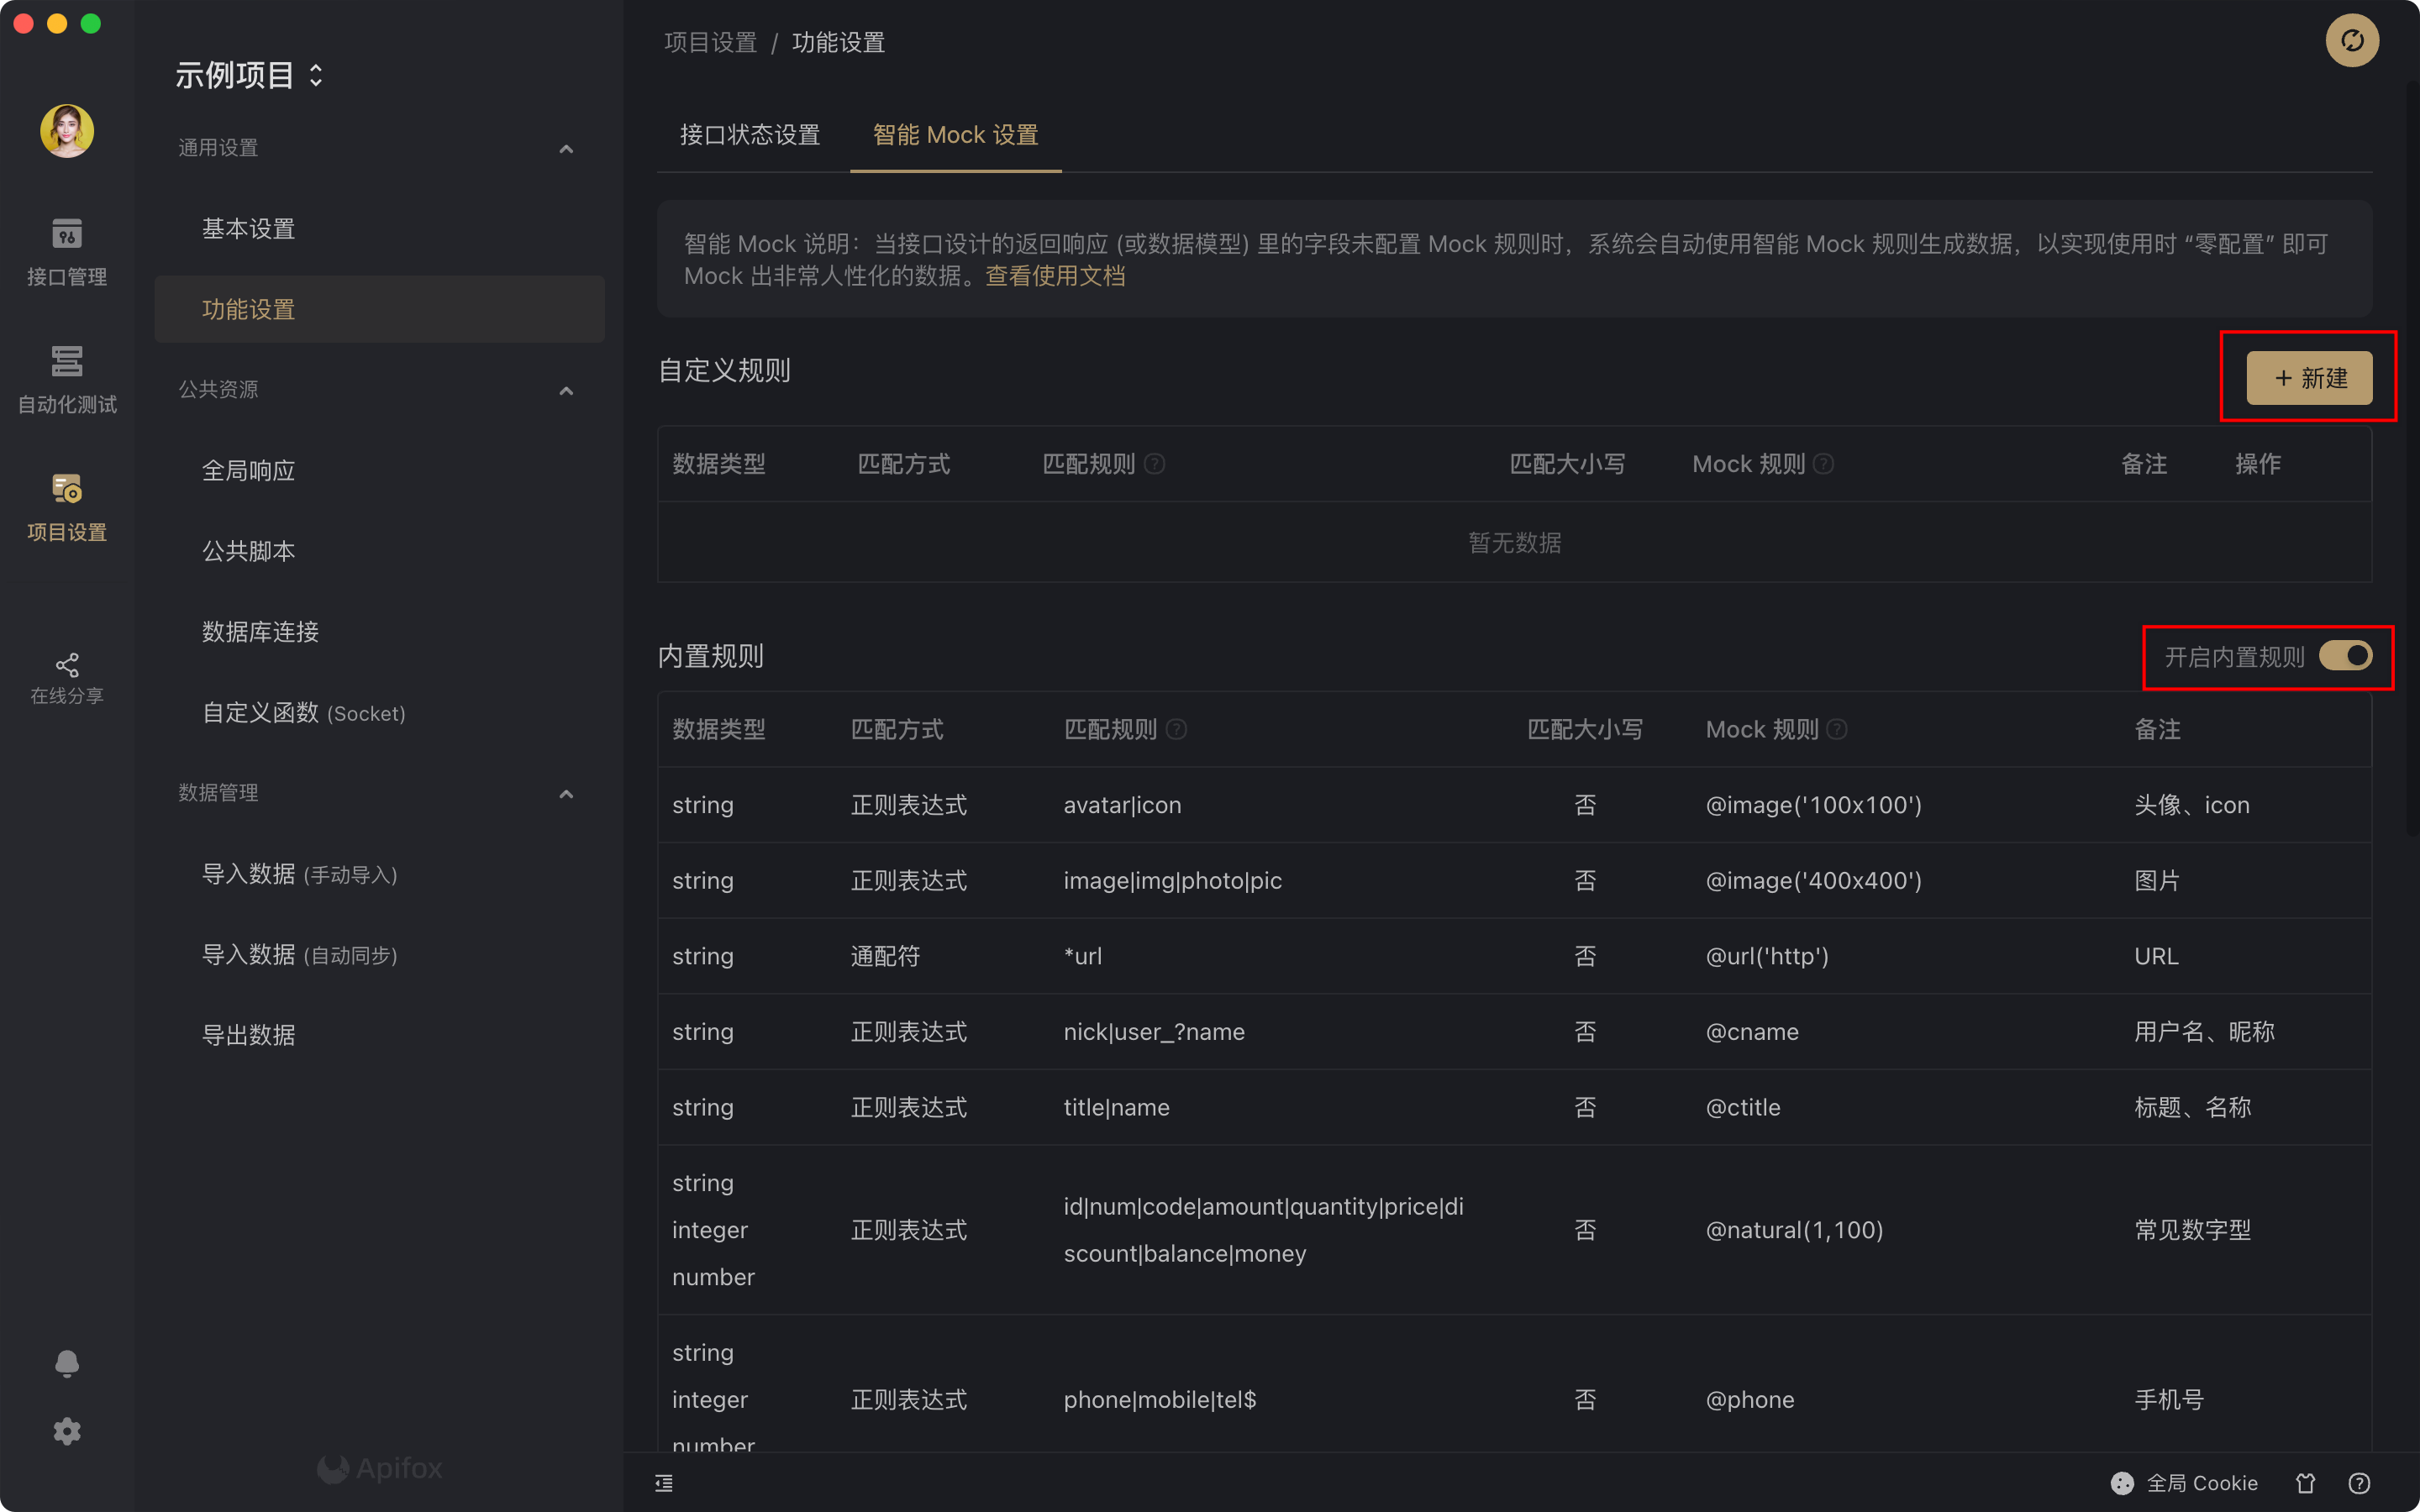Screen dimensions: 2420x1512
Task: Click the 新建 button
Action: [2309, 378]
